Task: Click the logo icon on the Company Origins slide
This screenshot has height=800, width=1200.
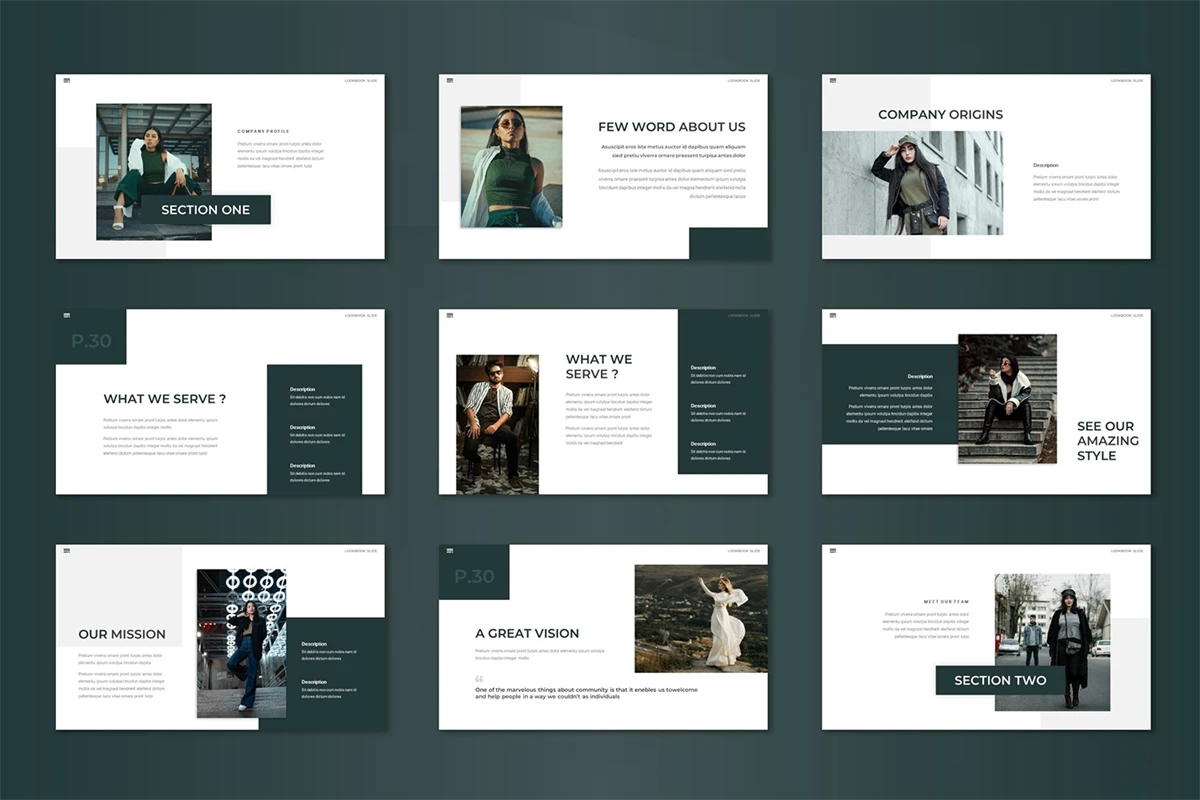Action: (833, 80)
